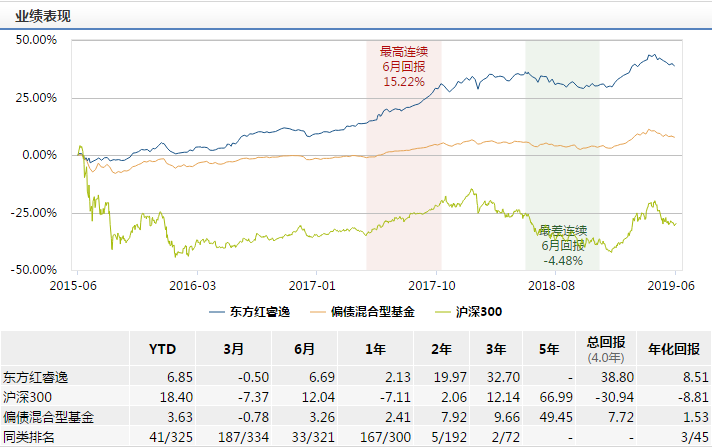Click the 18.40 YTD value for 沪深300

(176, 397)
